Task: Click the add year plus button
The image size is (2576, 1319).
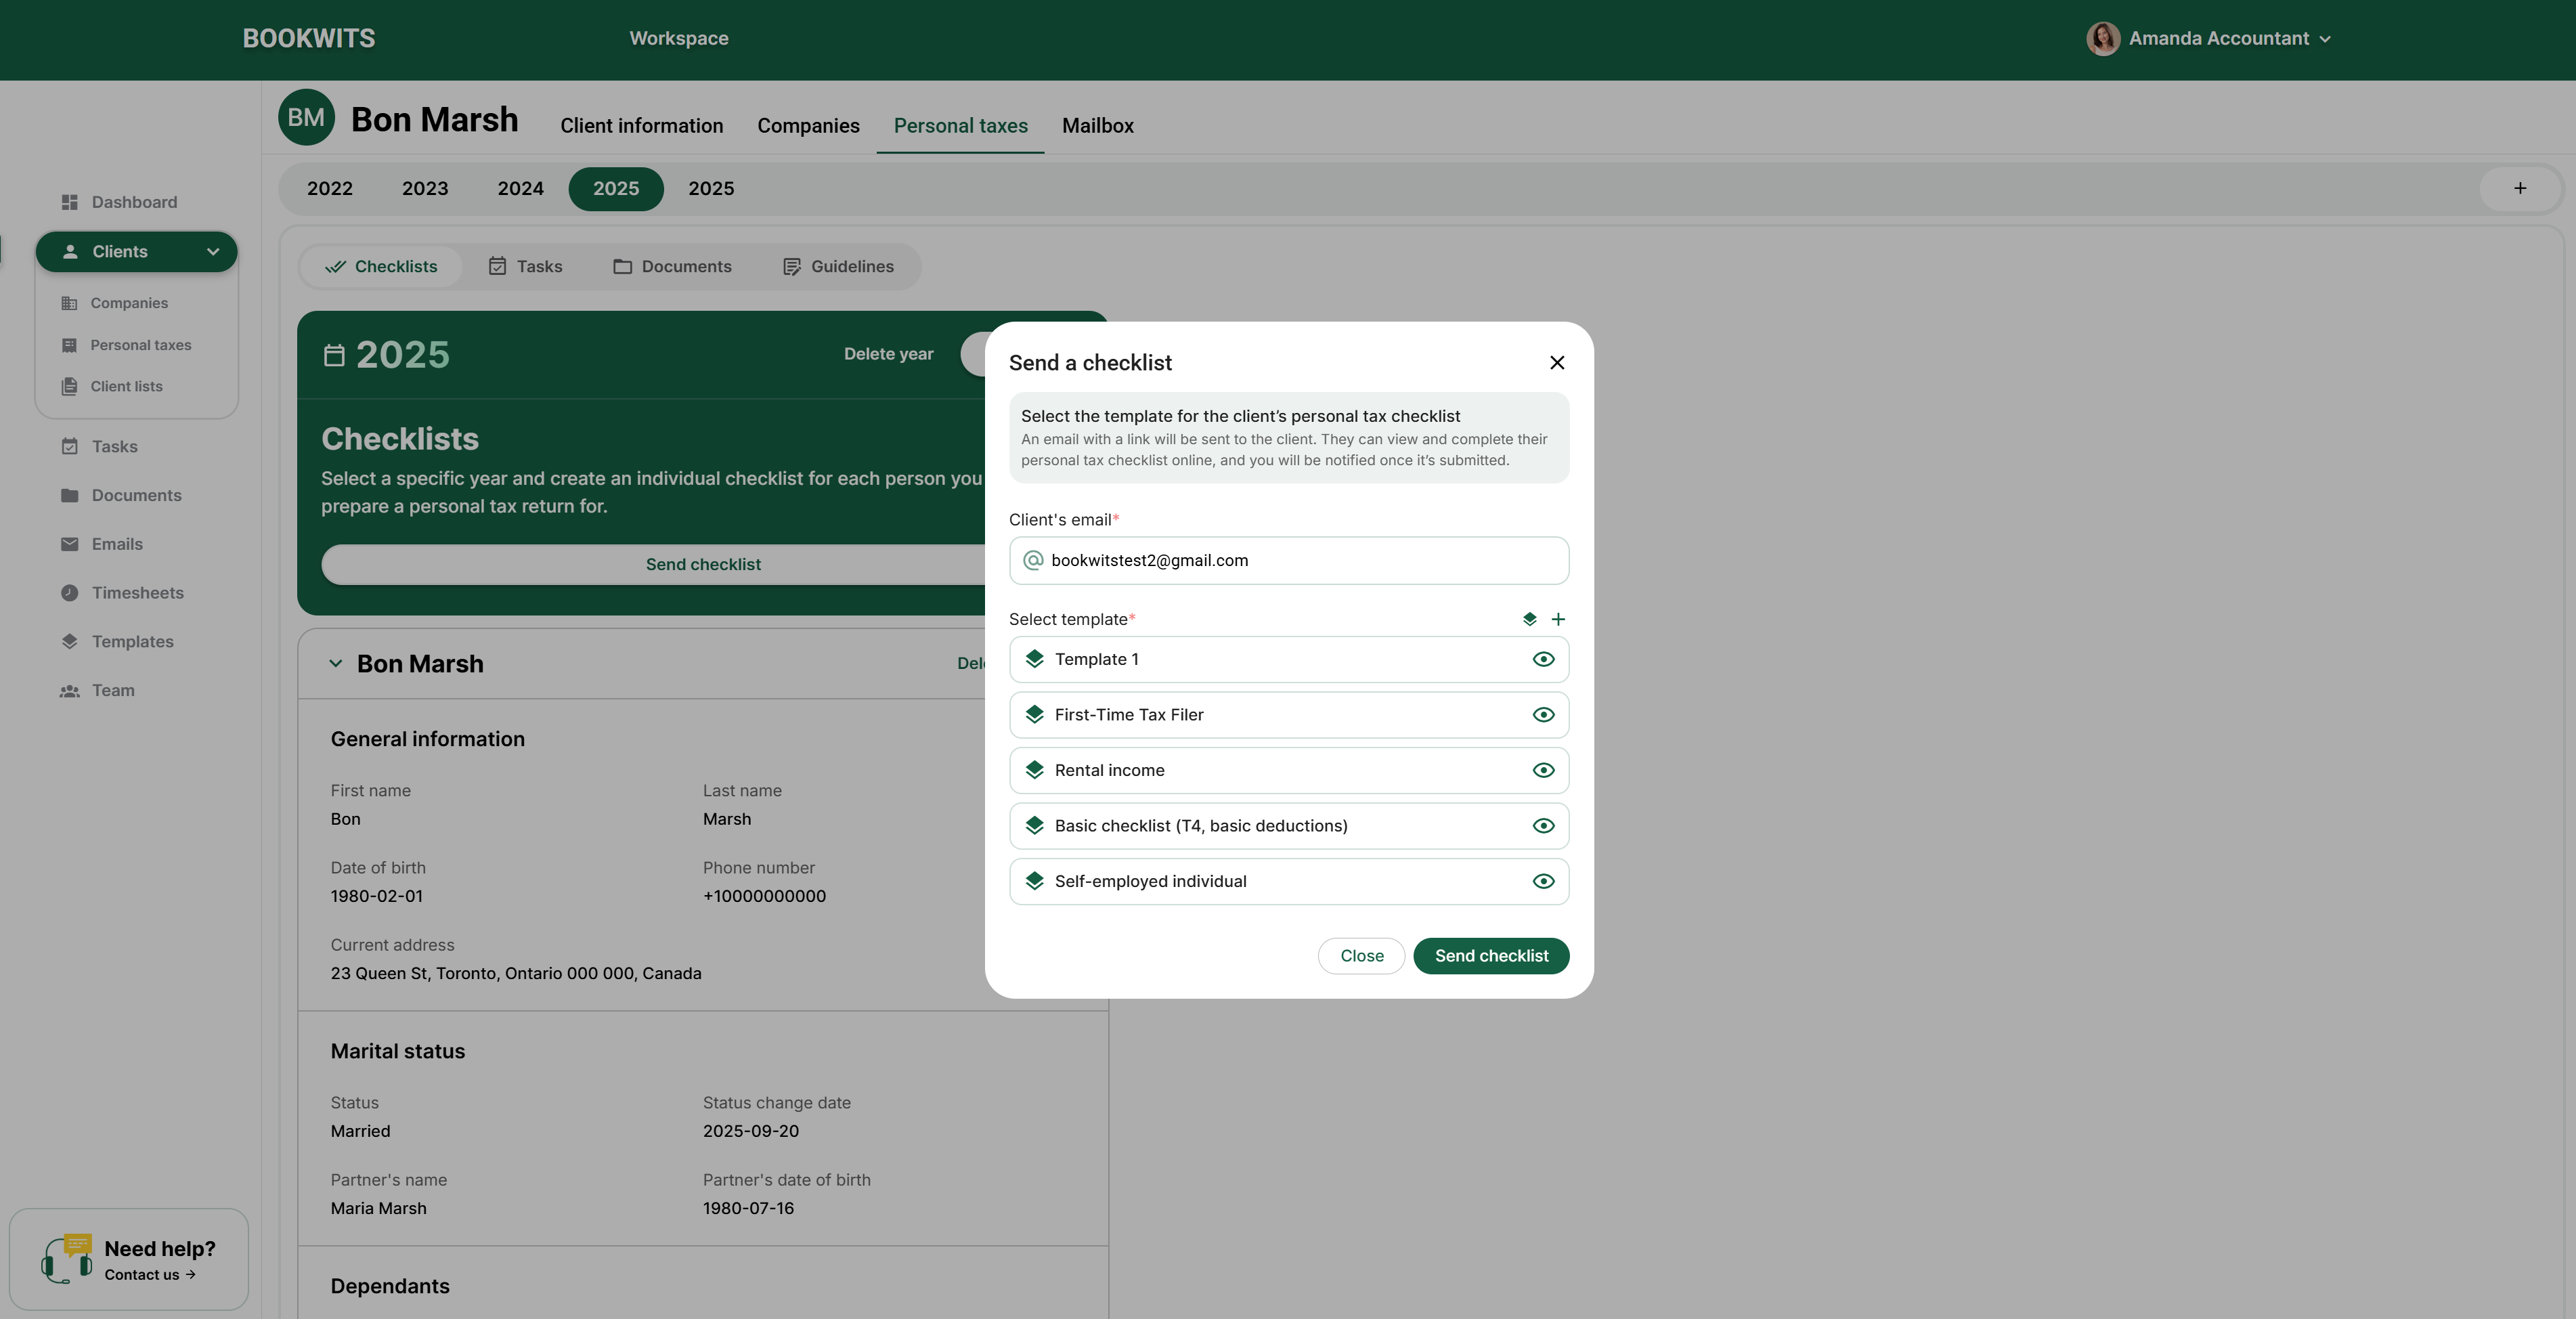Action: (2519, 188)
